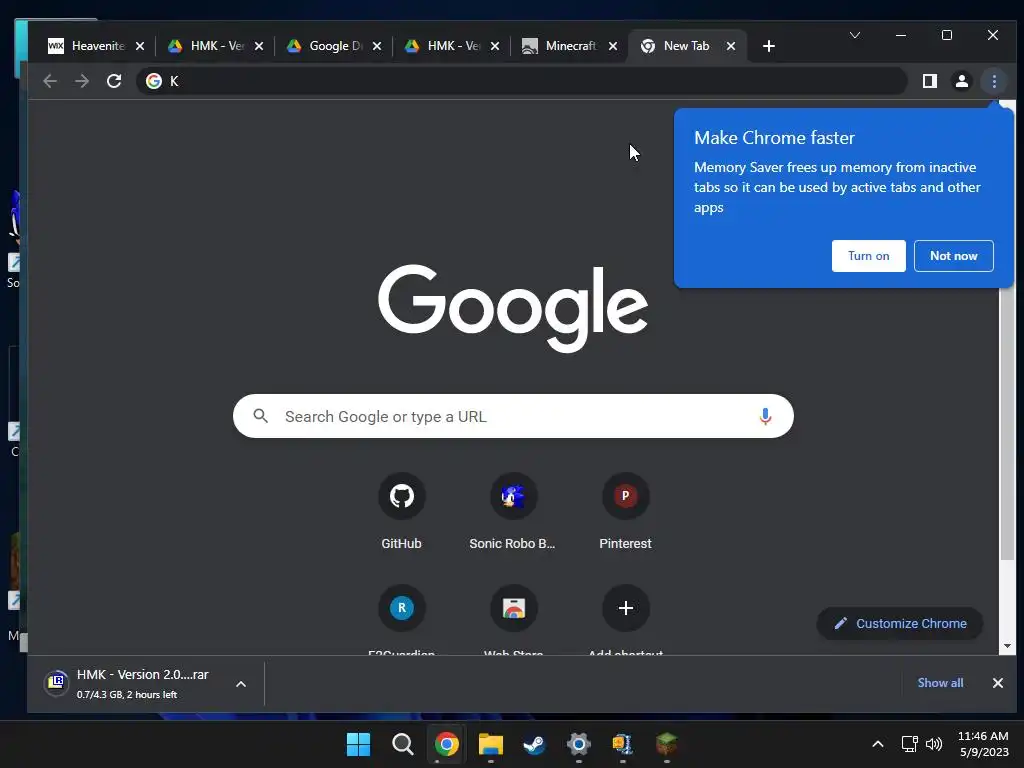Open the tab search chevron
Image resolution: width=1024 pixels, height=768 pixels.
854,35
